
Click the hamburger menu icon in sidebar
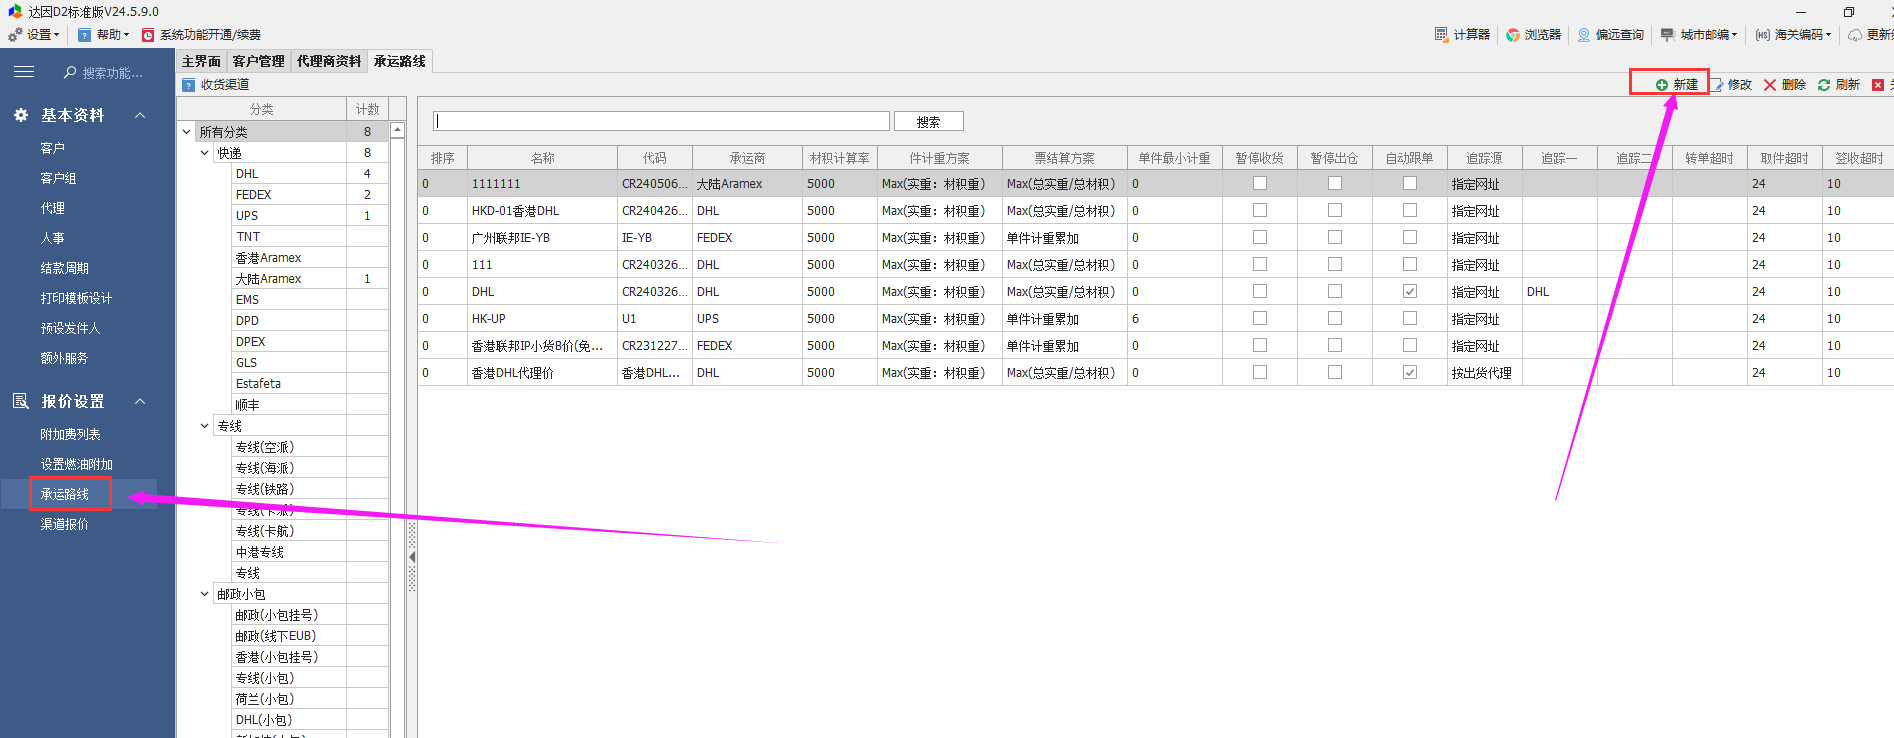(x=24, y=72)
